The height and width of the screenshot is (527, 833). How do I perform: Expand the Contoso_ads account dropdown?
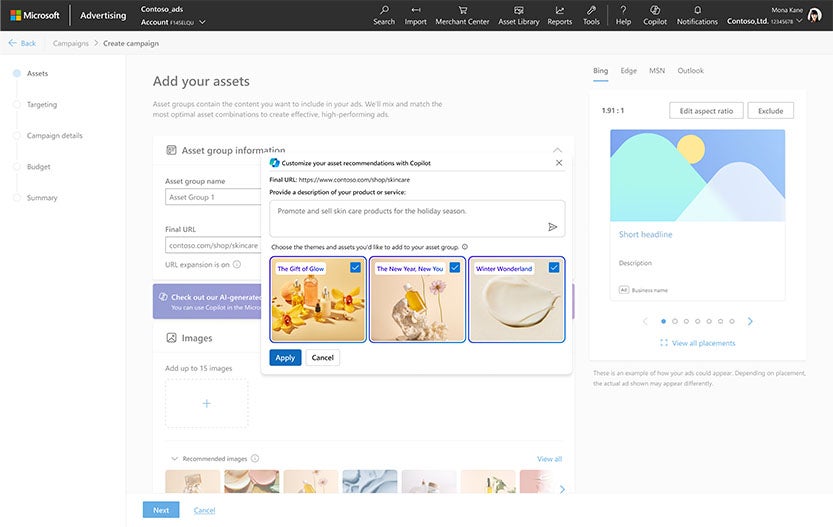pyautogui.click(x=203, y=21)
